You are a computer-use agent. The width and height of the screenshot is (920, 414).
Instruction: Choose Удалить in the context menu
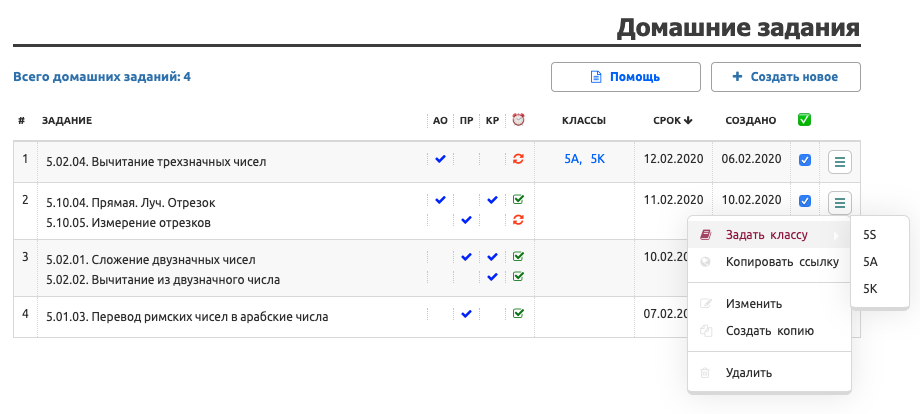749,373
